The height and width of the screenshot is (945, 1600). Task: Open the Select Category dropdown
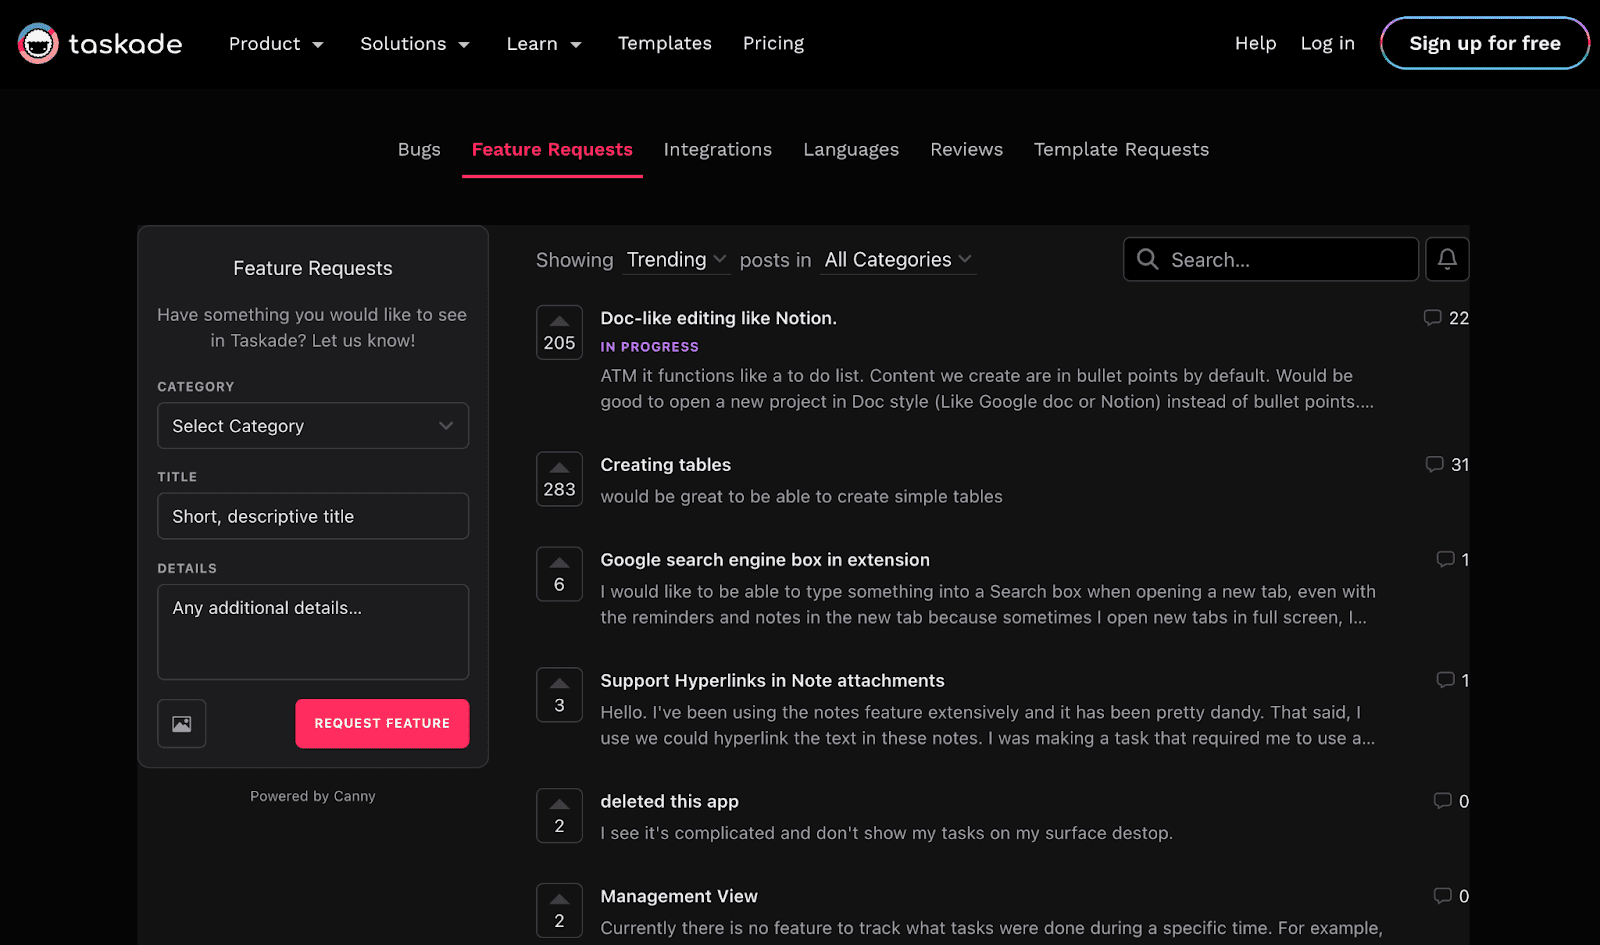coord(313,426)
